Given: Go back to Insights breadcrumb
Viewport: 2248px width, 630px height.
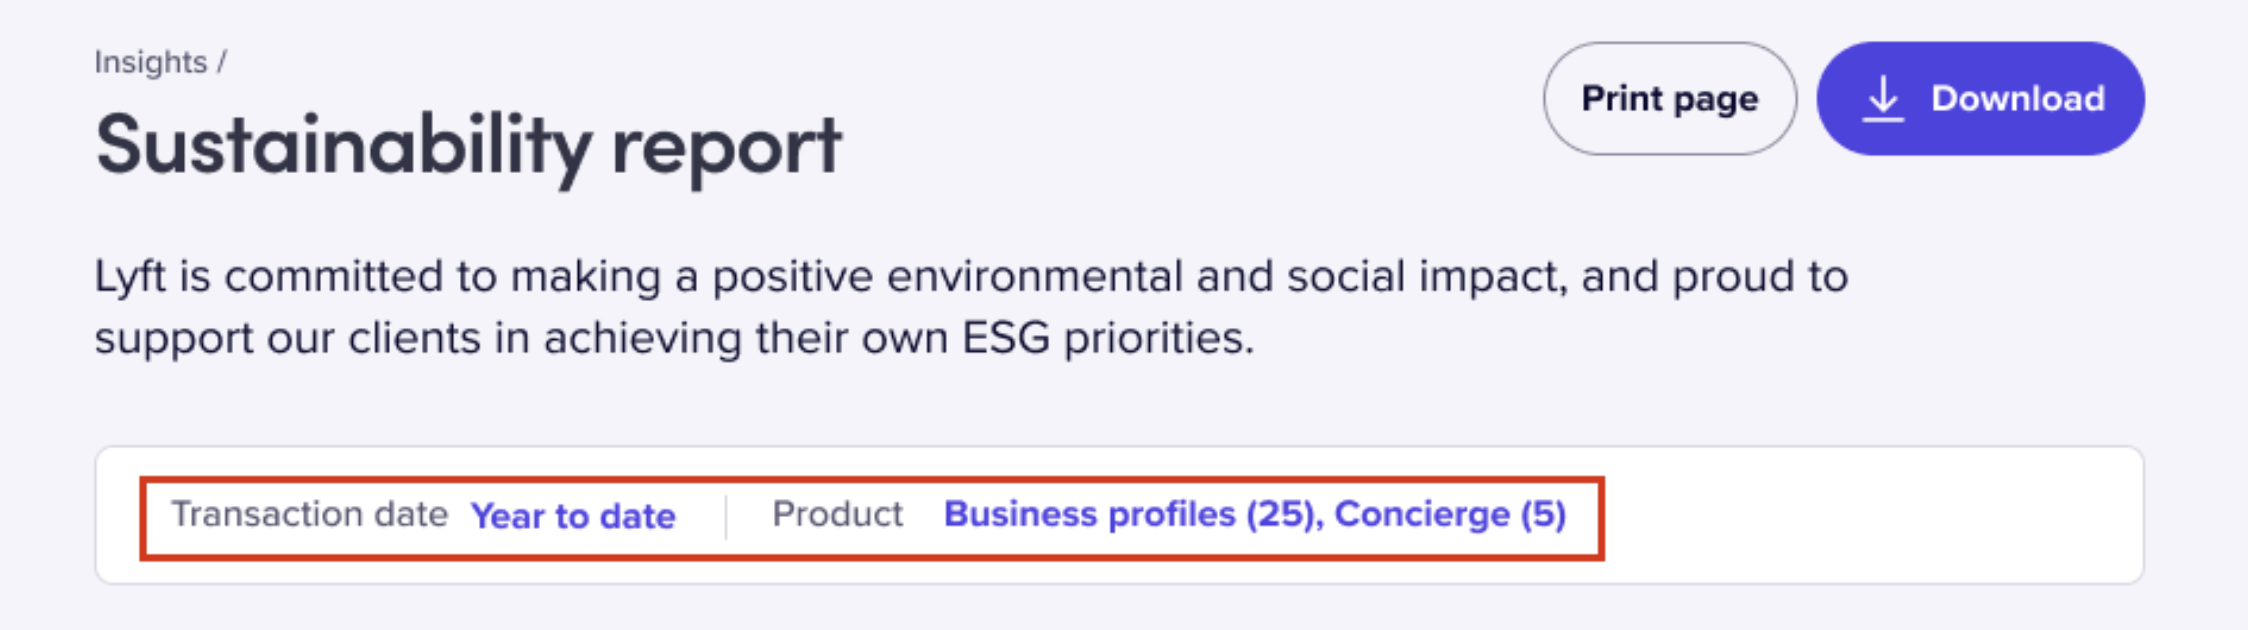Looking at the screenshot, I should [x=150, y=62].
